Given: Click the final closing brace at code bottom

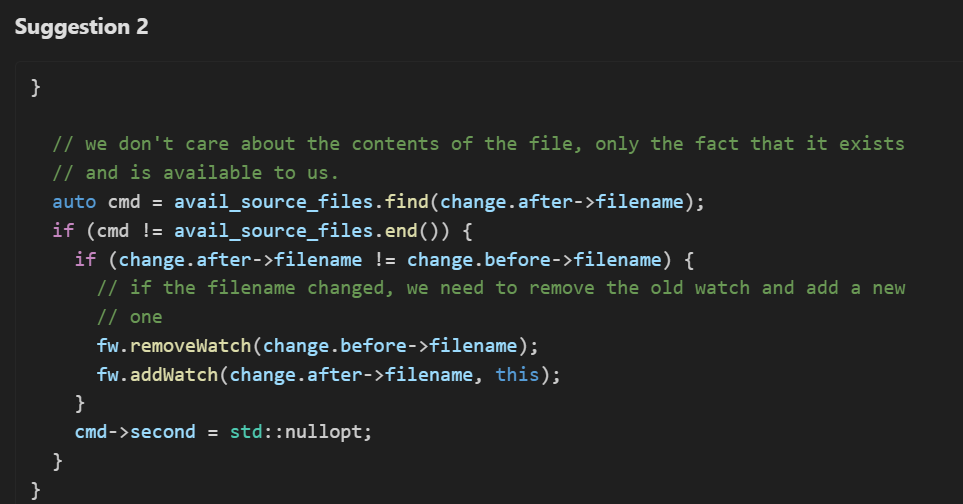Looking at the screenshot, I should tap(36, 490).
